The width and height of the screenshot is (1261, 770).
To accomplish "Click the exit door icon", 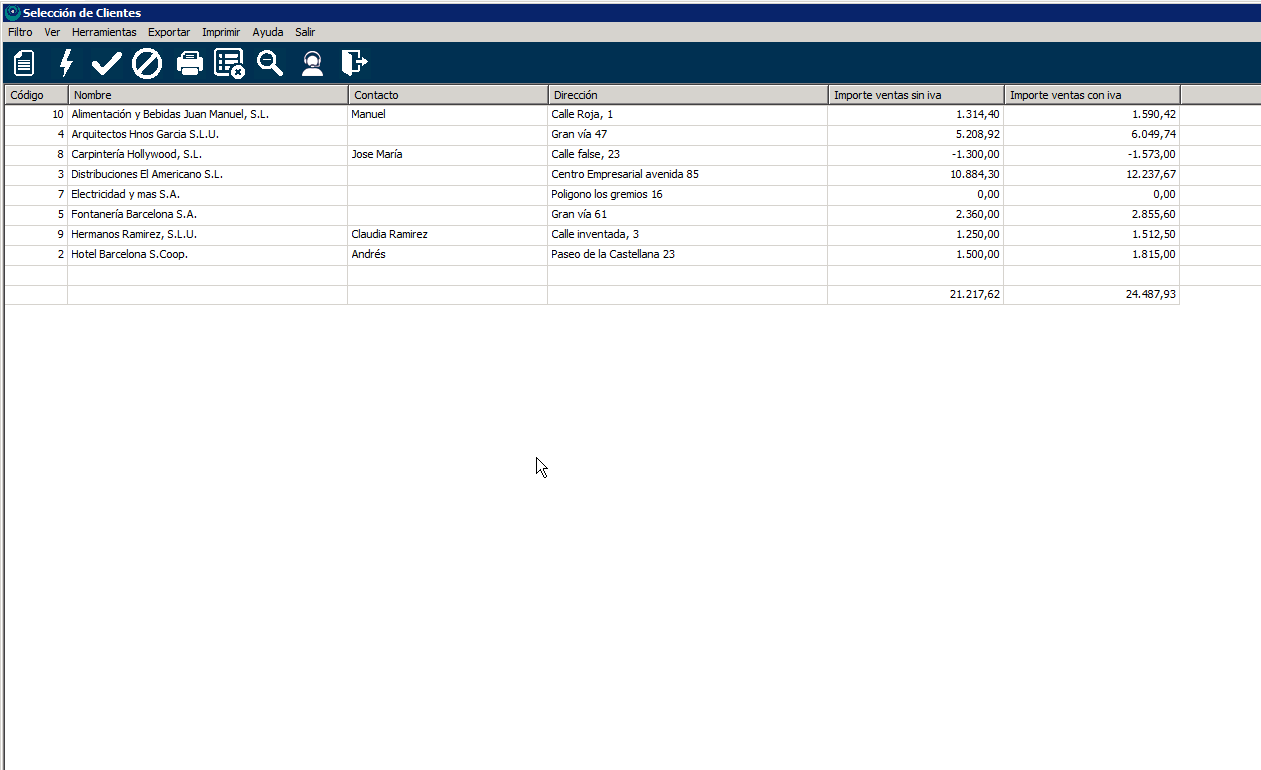I will [354, 63].
